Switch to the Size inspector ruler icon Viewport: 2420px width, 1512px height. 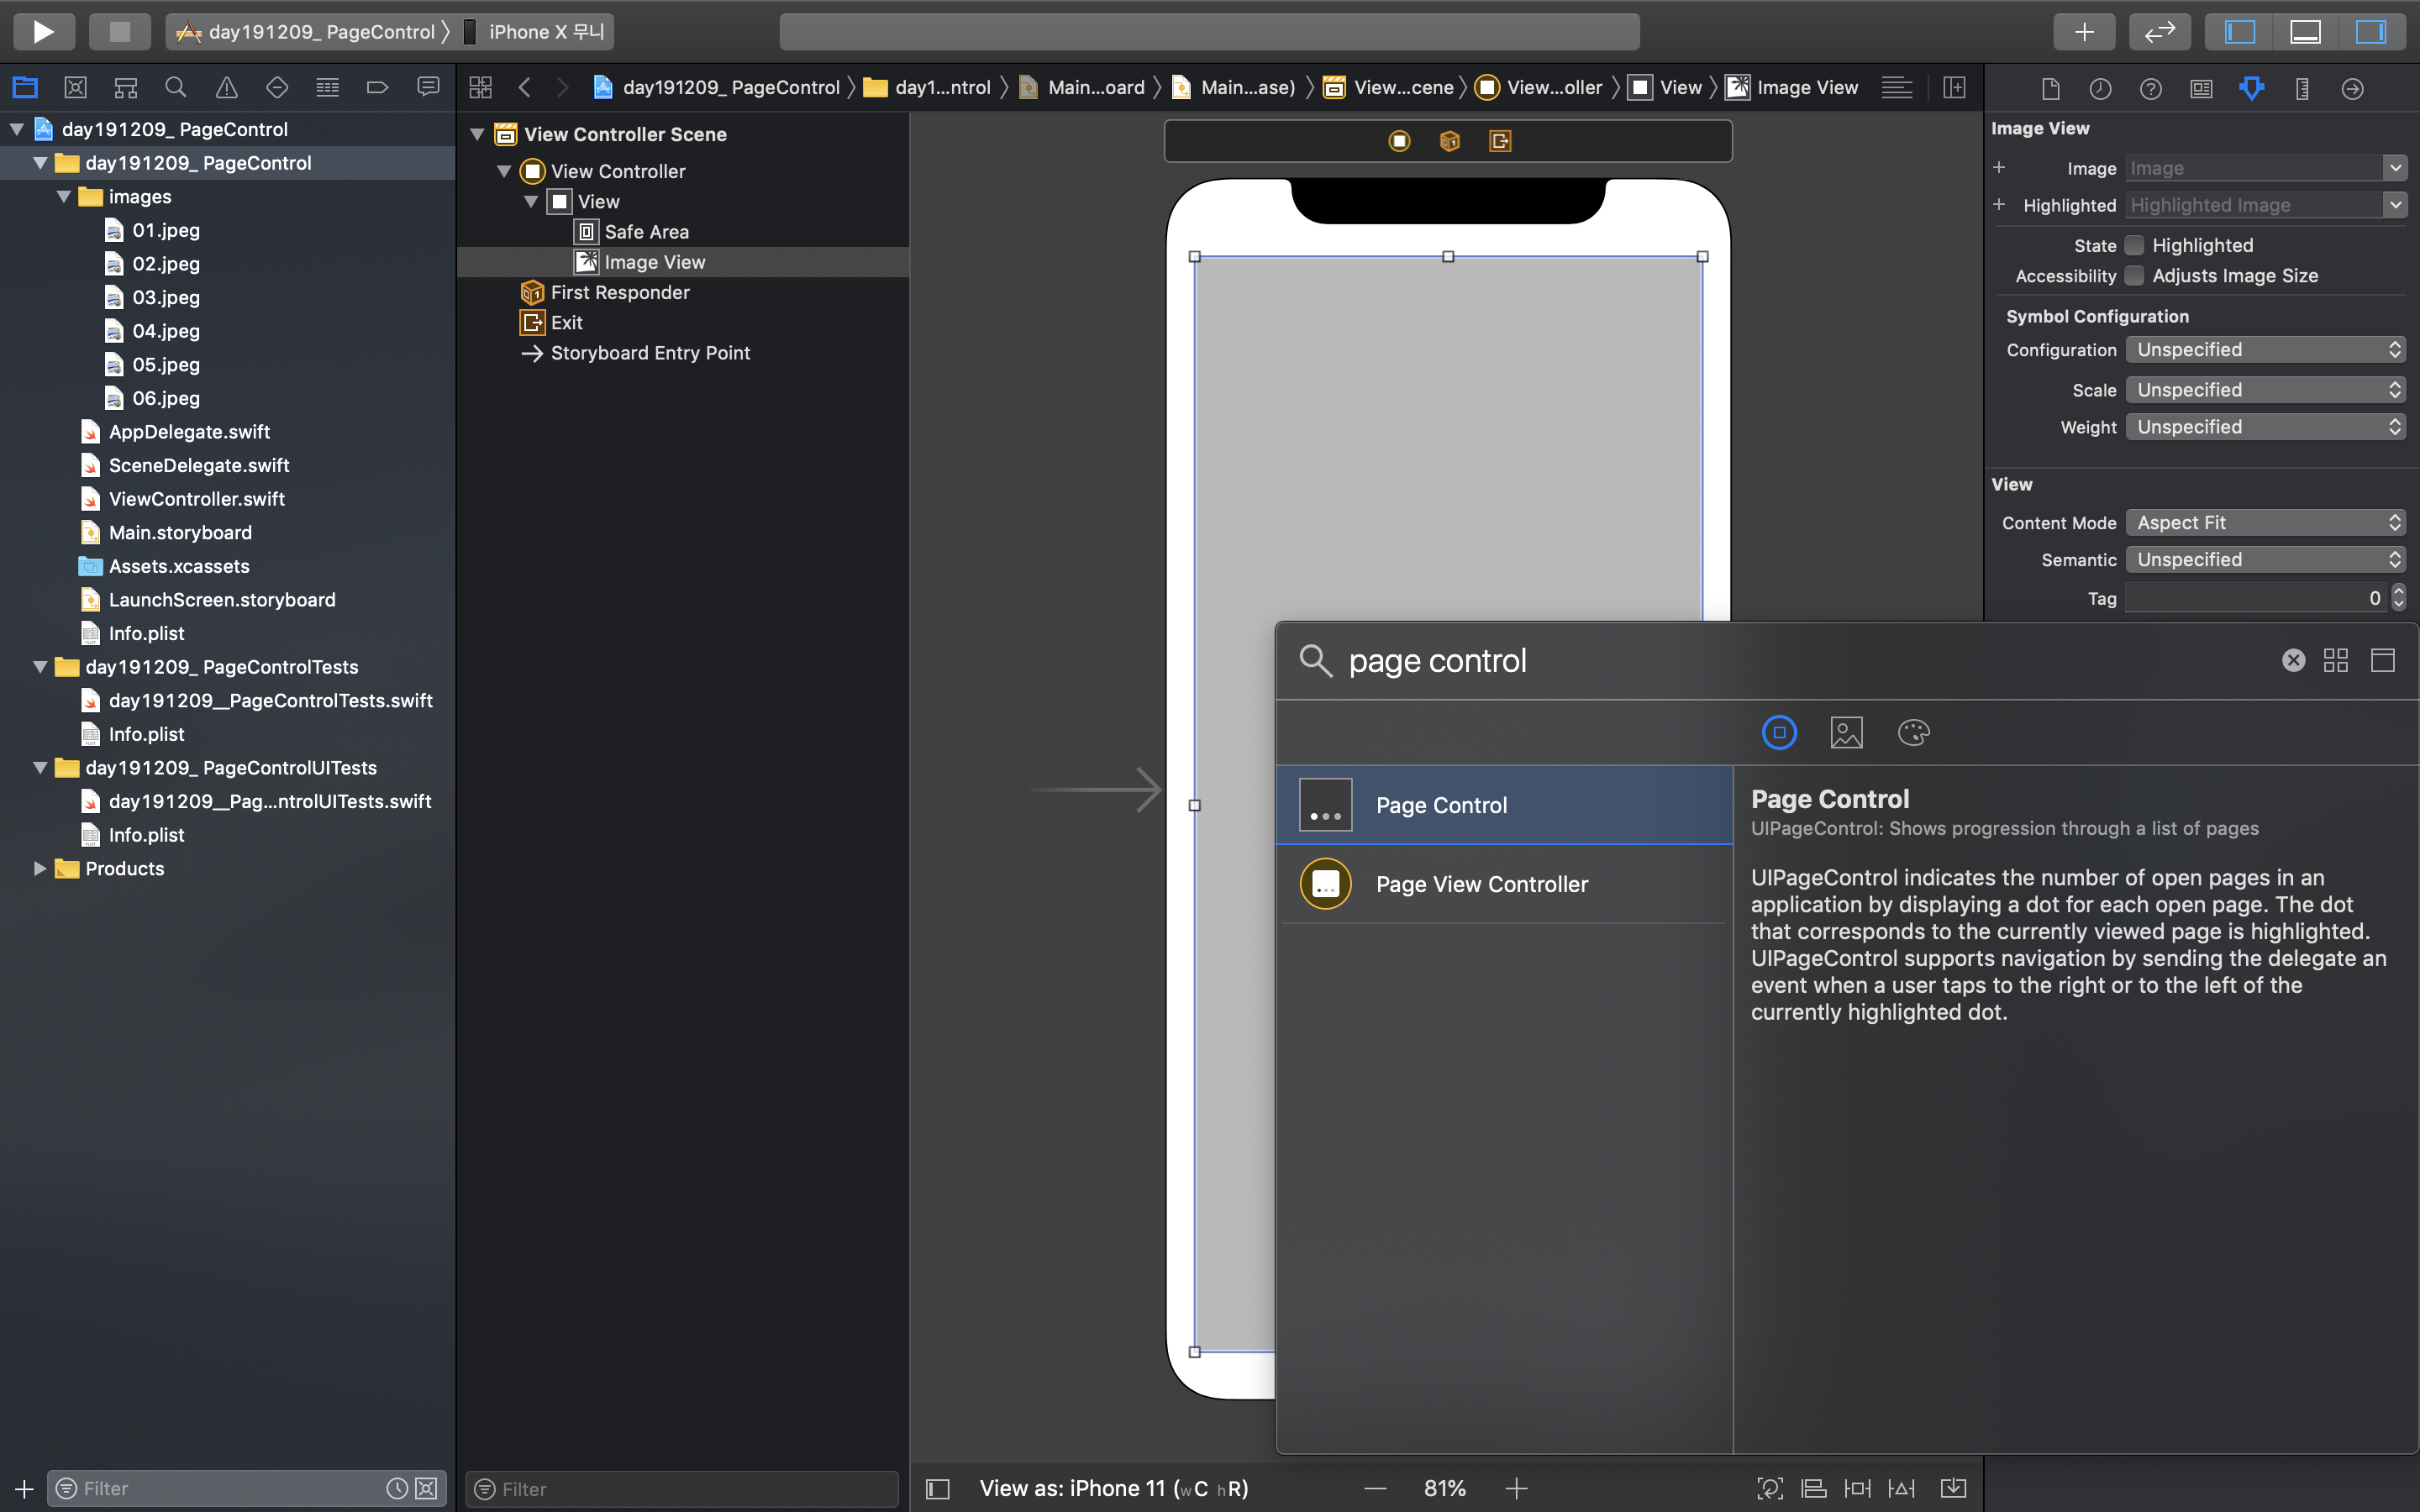tap(2302, 88)
